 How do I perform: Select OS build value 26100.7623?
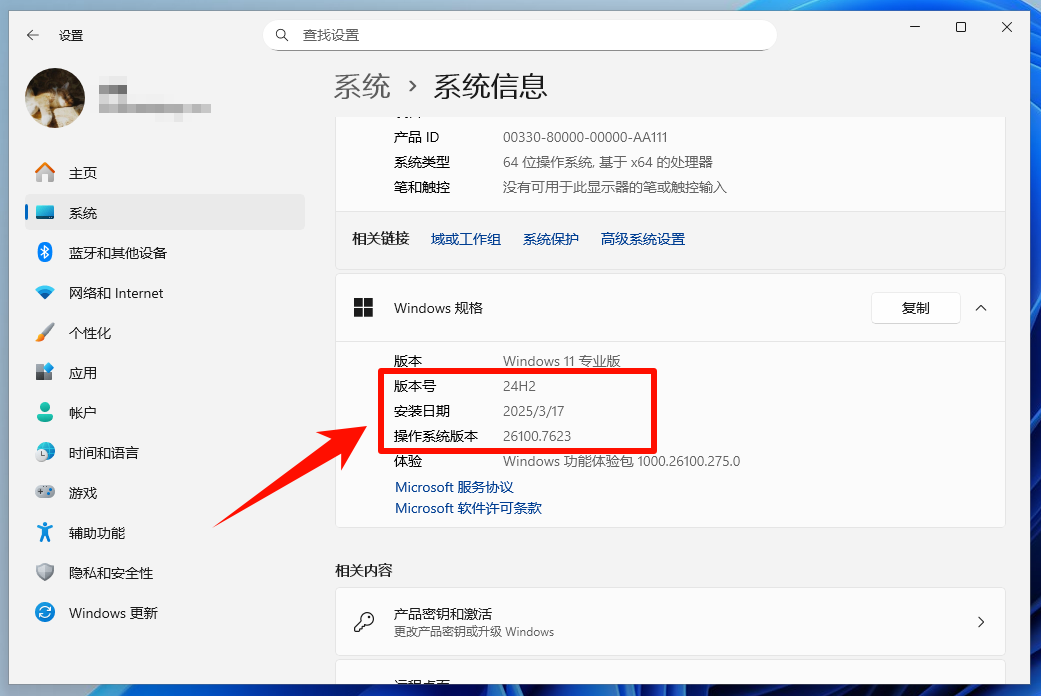coord(537,436)
